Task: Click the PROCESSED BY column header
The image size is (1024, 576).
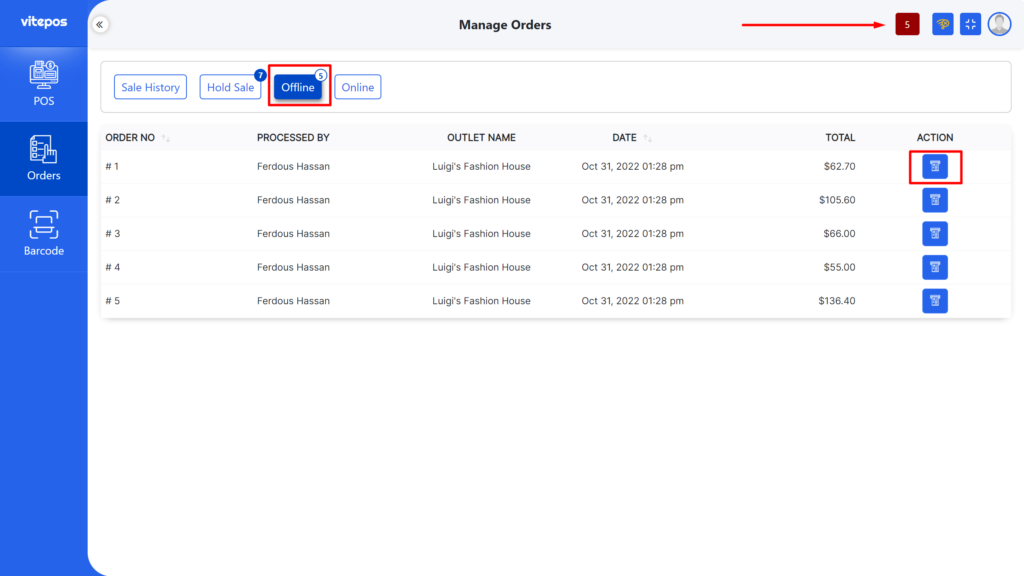Action: tap(293, 138)
